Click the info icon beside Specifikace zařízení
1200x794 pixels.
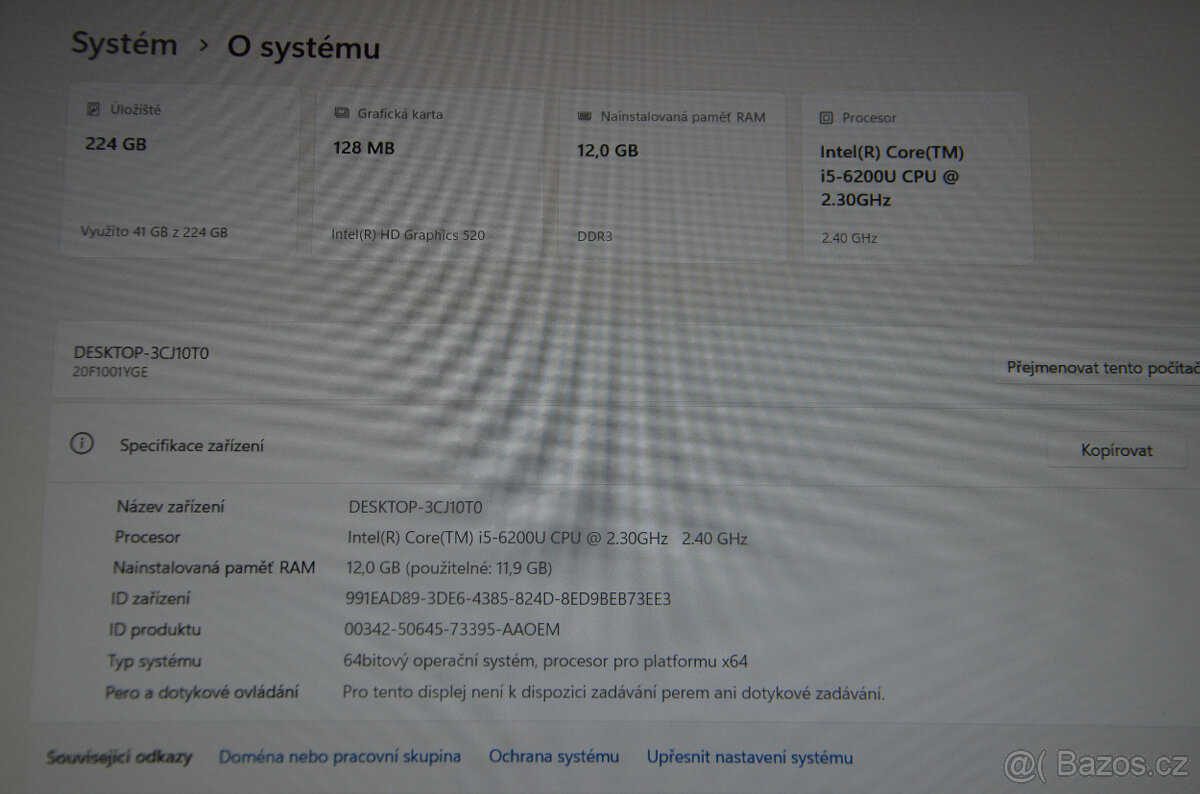pyautogui.click(x=82, y=443)
